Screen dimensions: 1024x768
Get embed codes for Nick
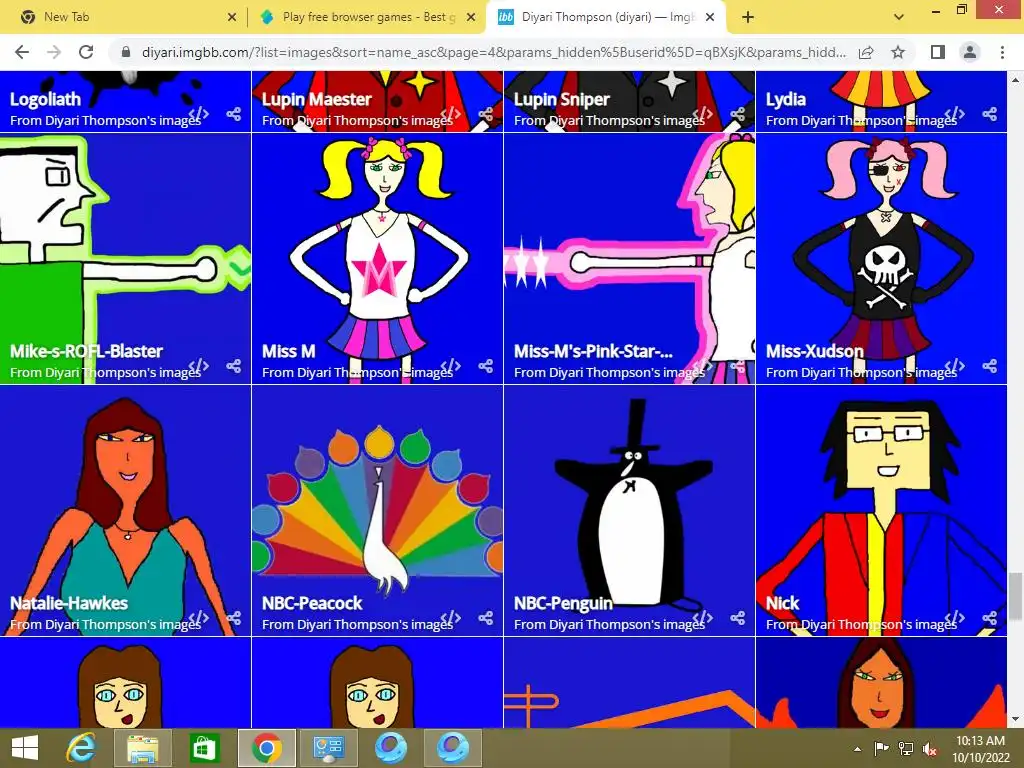click(x=955, y=618)
